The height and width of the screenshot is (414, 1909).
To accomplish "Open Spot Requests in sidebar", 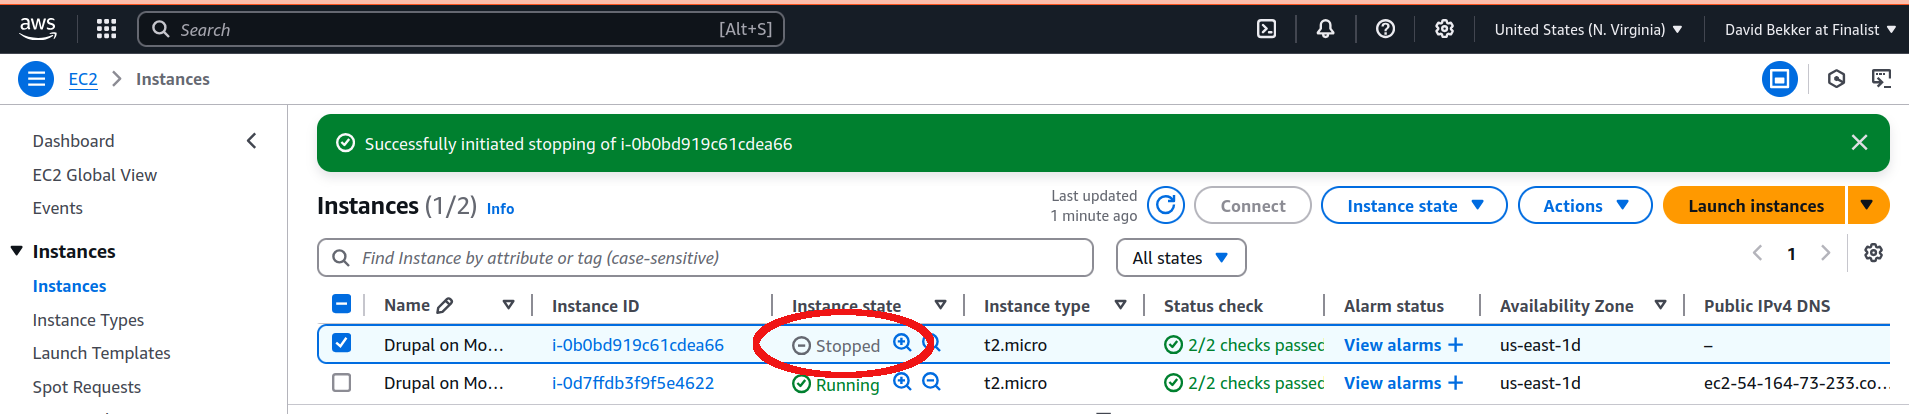I will tap(87, 387).
